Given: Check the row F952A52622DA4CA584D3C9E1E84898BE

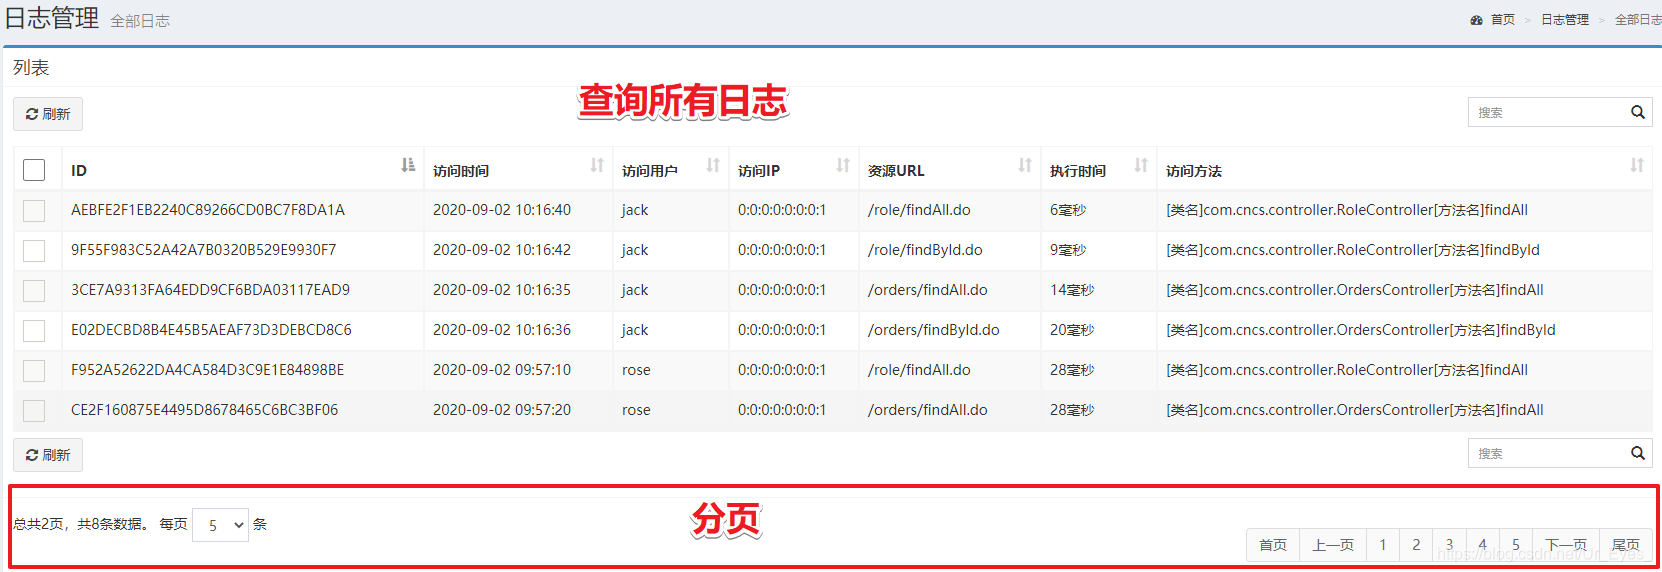Looking at the screenshot, I should (x=34, y=370).
